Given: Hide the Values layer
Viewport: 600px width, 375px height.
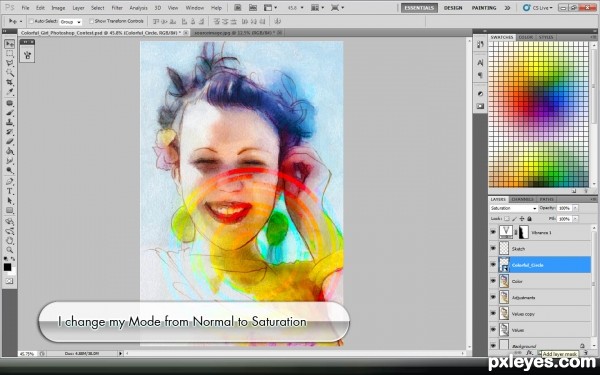Looking at the screenshot, I should [x=493, y=329].
